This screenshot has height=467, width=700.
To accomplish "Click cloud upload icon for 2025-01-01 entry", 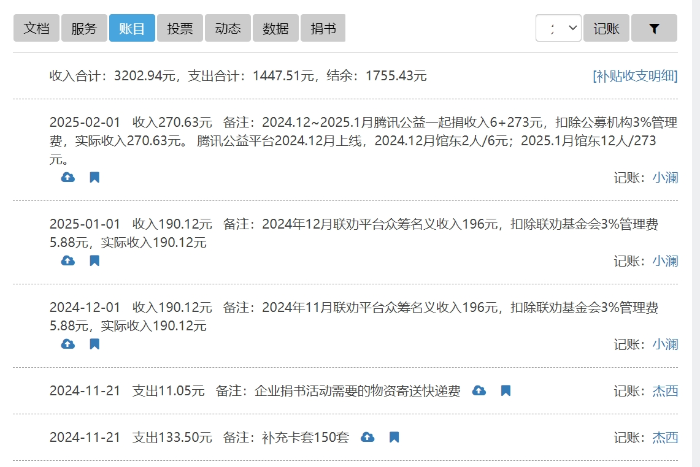I will click(68, 260).
